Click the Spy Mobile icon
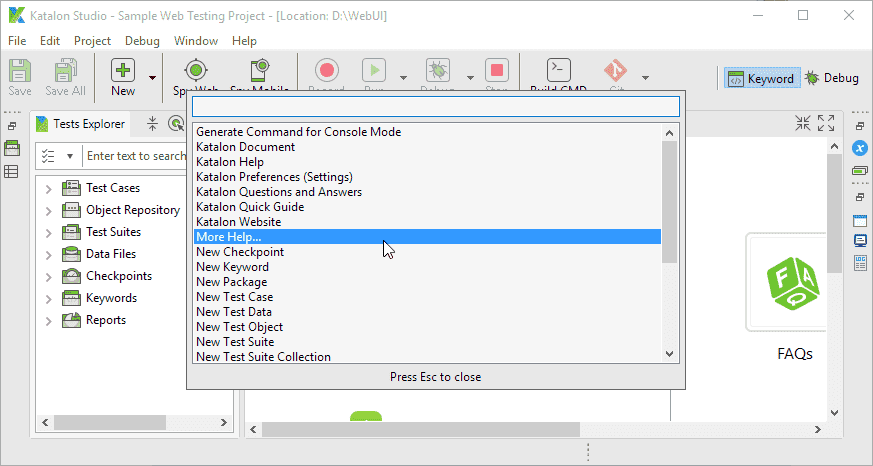 pos(259,72)
